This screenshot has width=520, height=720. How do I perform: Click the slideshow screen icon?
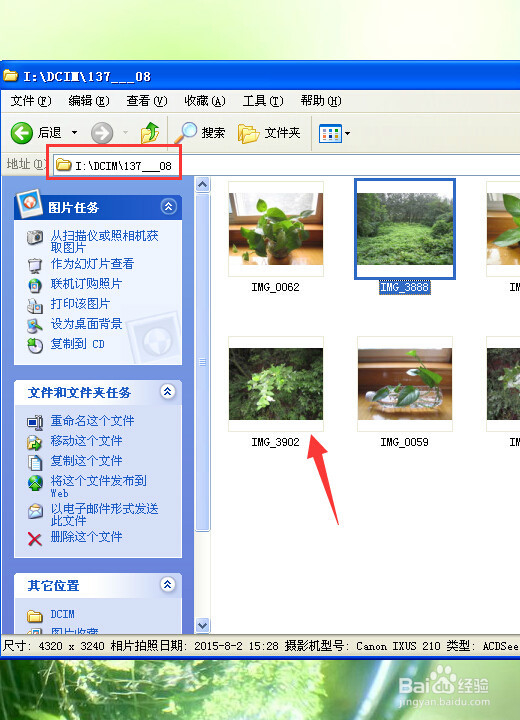pyautogui.click(x=35, y=265)
